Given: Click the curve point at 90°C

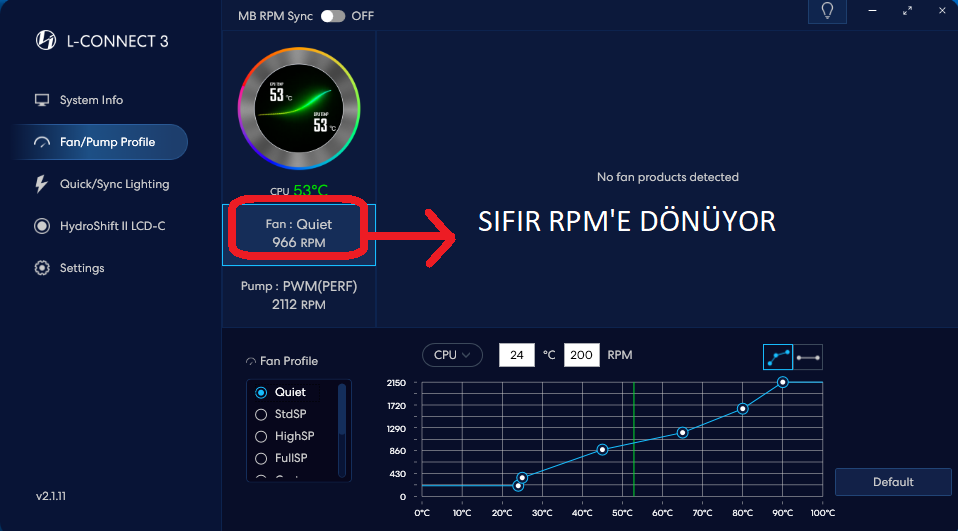Looking at the screenshot, I should click(x=783, y=383).
